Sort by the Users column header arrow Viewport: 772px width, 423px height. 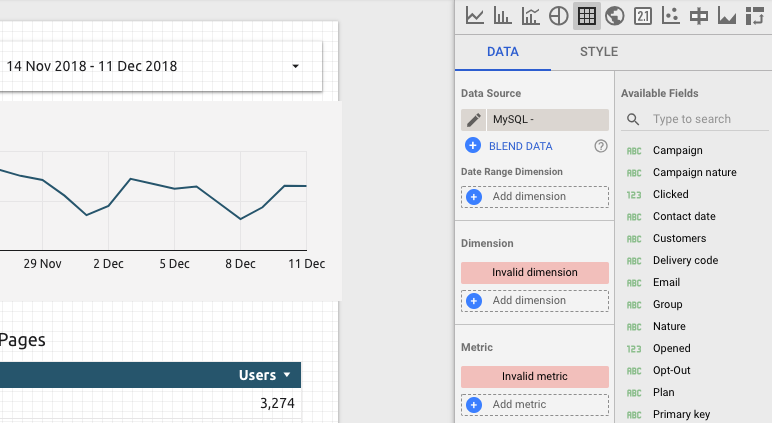(288, 375)
